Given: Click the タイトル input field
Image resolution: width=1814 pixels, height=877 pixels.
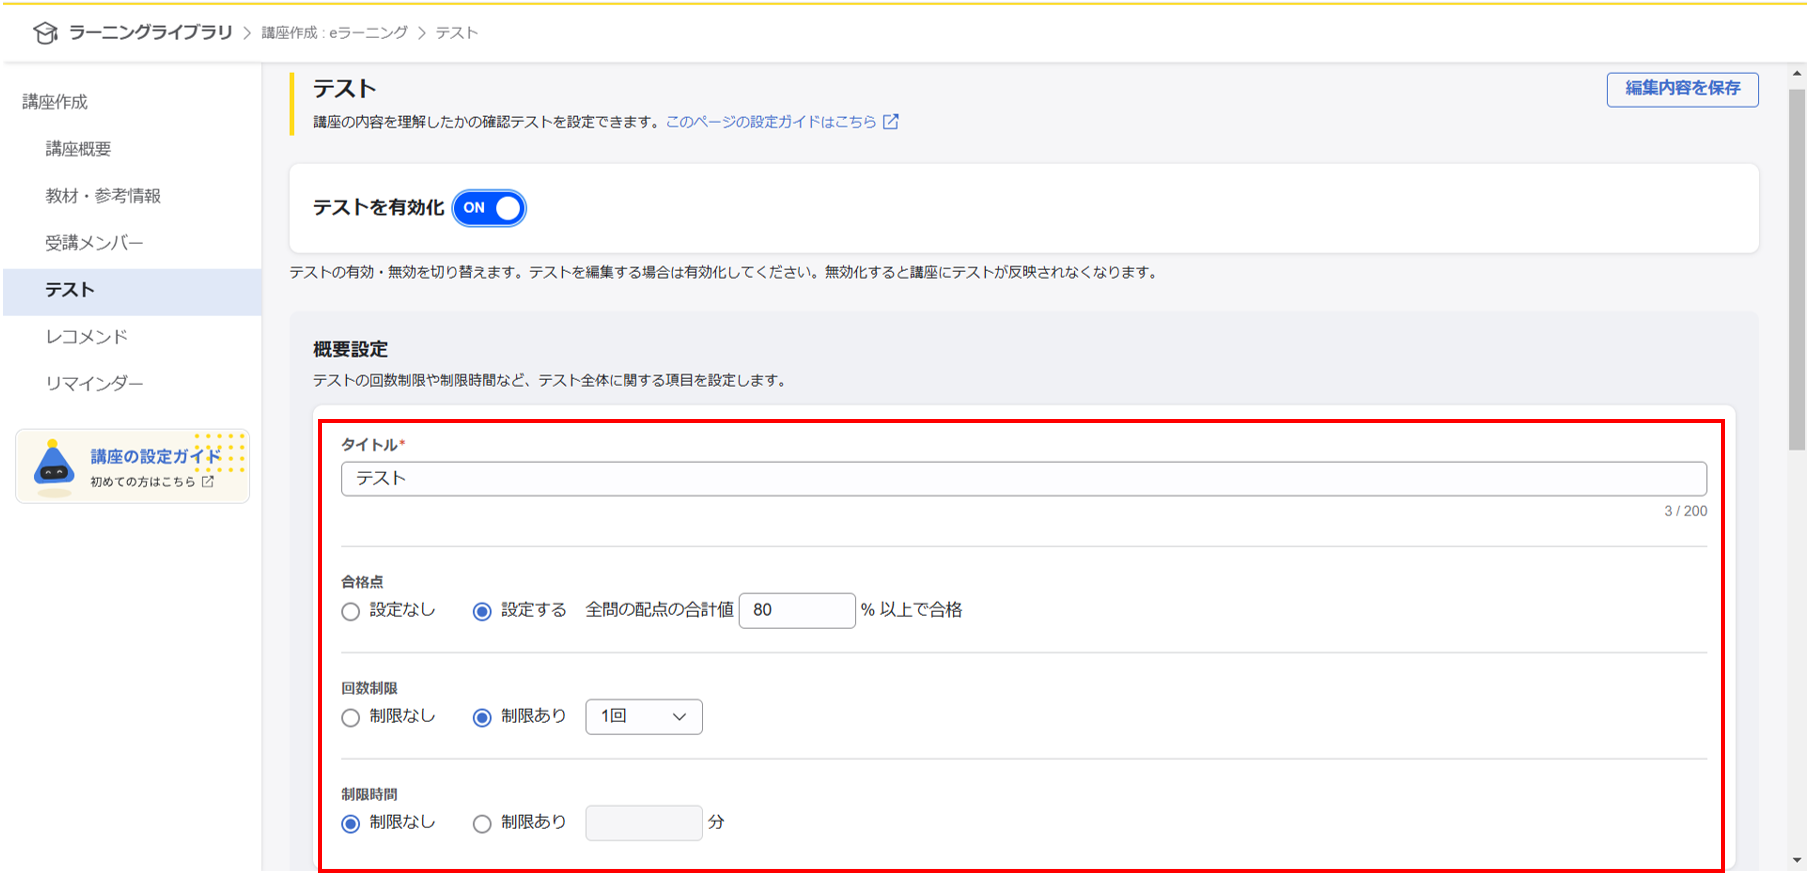Looking at the screenshot, I should pyautogui.click(x=1023, y=479).
